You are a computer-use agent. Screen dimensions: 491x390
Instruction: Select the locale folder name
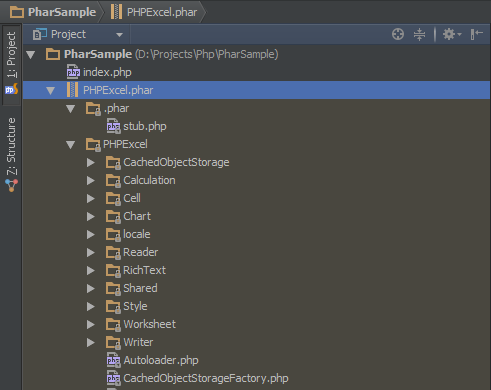pos(137,234)
